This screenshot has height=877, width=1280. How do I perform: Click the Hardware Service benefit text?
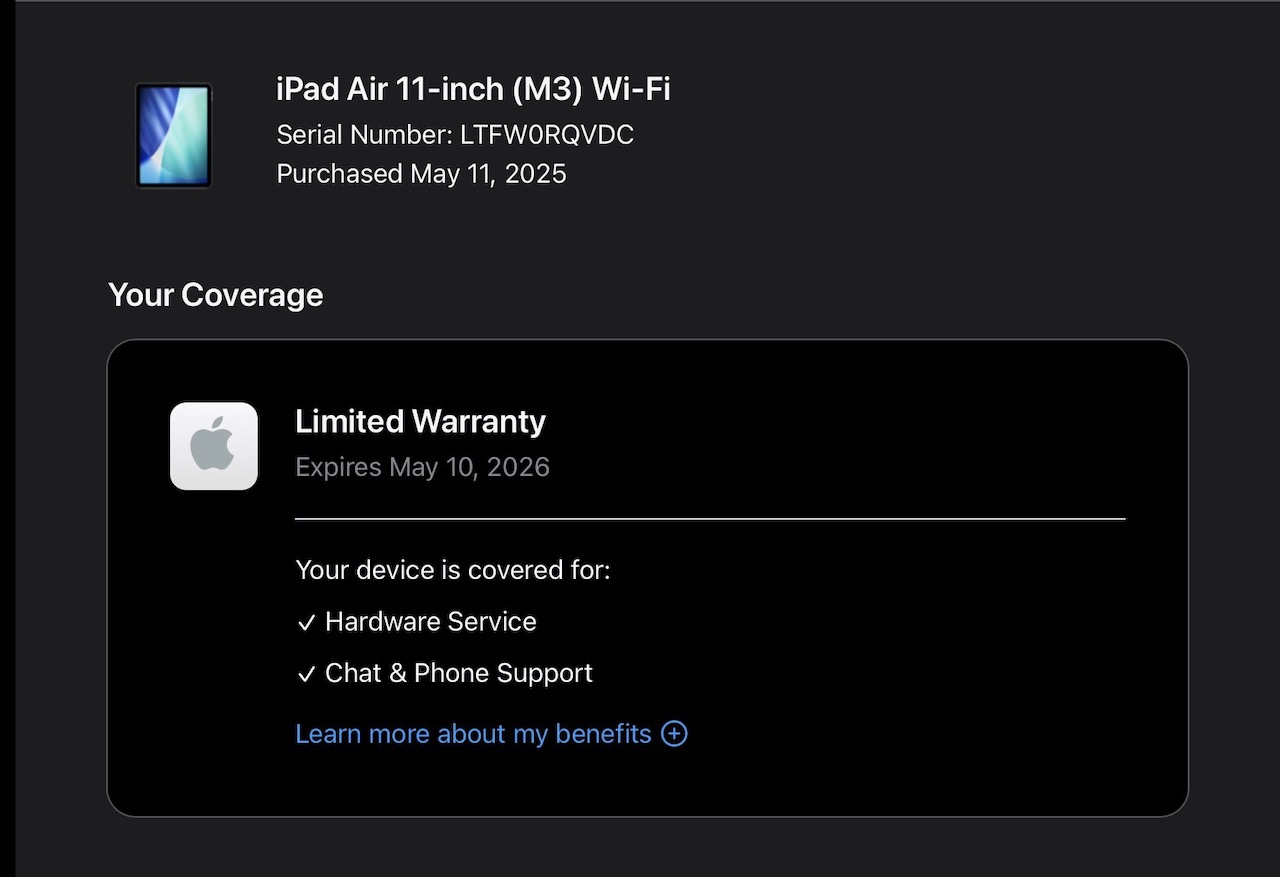pos(430,622)
